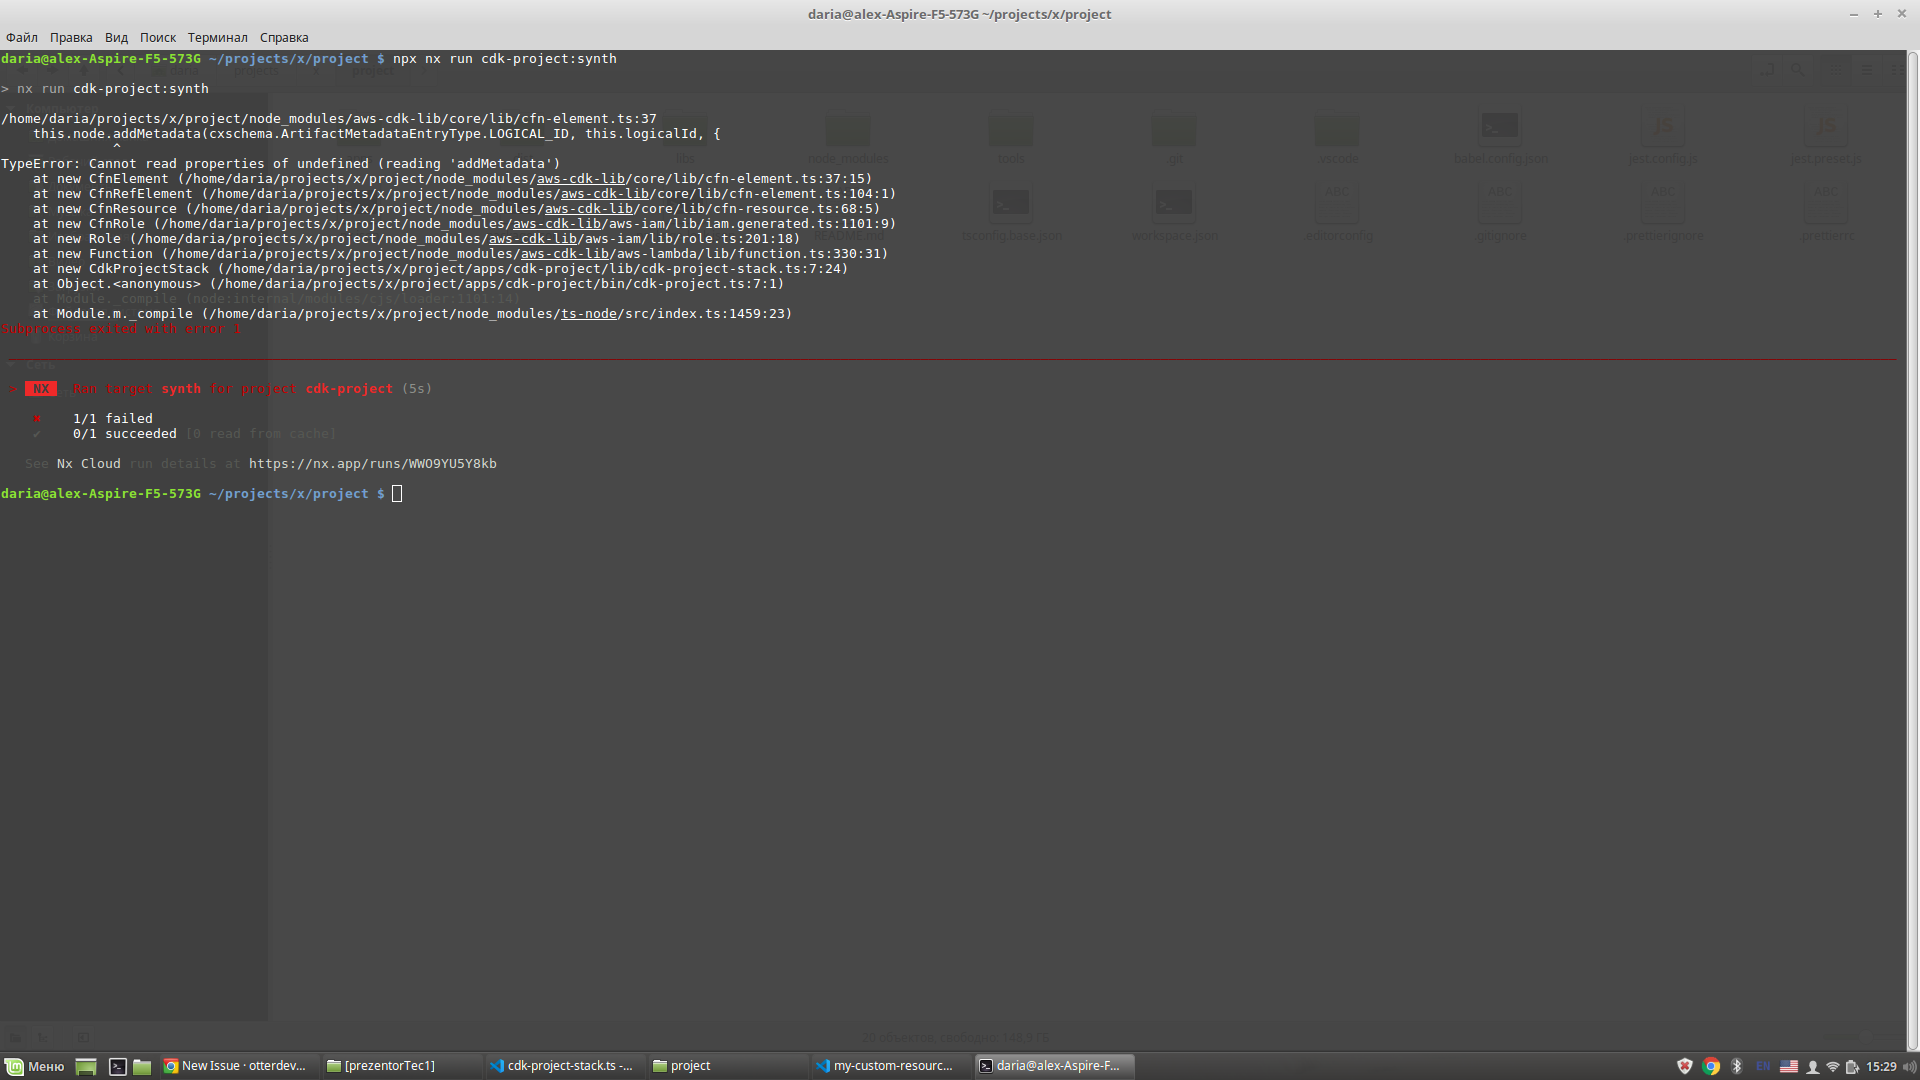Click the clock showing 15:29
The width and height of the screenshot is (1920, 1080).
coord(1881,1066)
